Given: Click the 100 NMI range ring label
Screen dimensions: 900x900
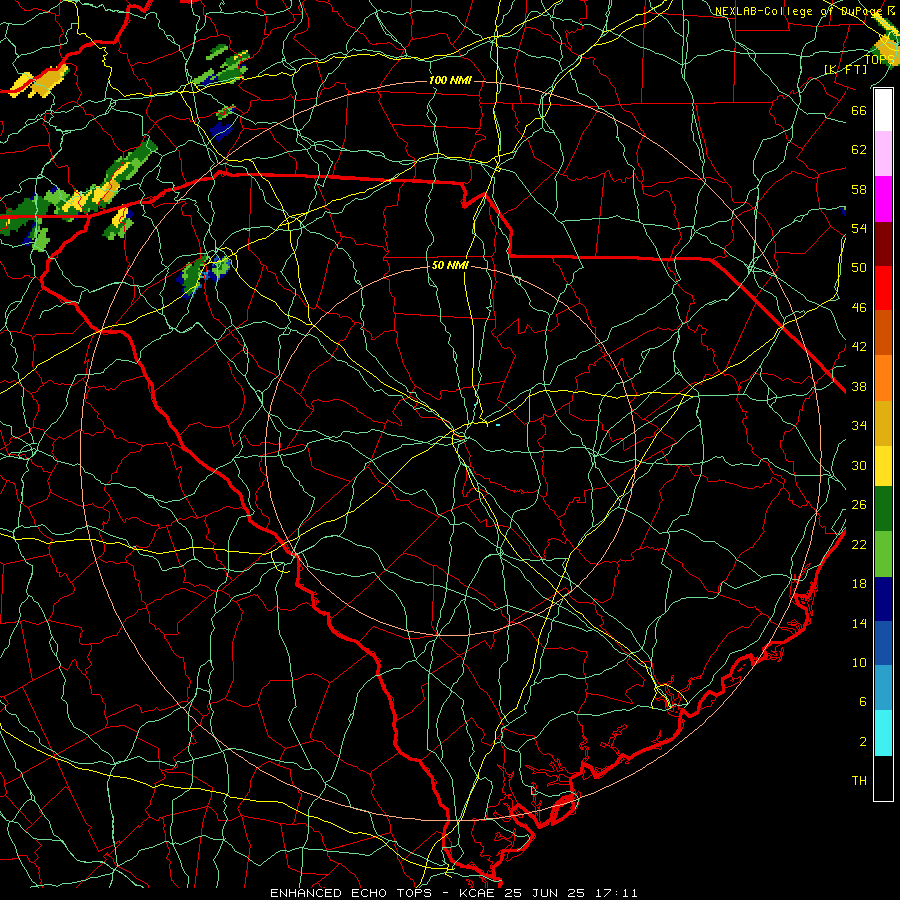Looking at the screenshot, I should pyautogui.click(x=450, y=80).
